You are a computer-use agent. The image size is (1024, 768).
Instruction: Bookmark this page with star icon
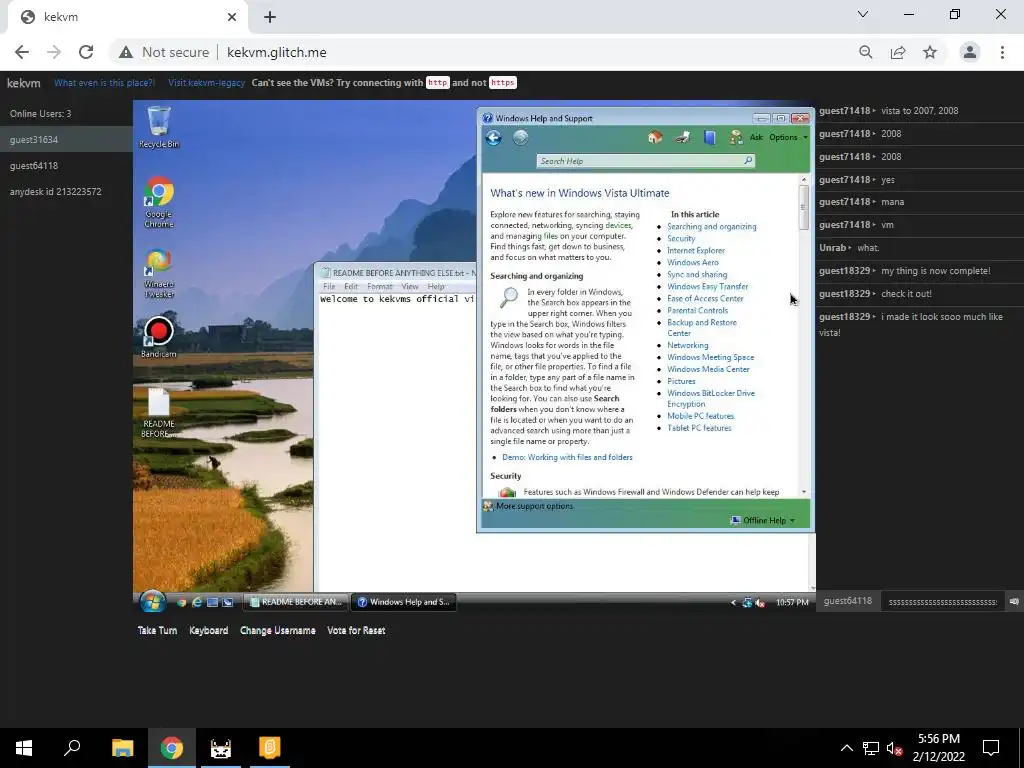[x=930, y=52]
